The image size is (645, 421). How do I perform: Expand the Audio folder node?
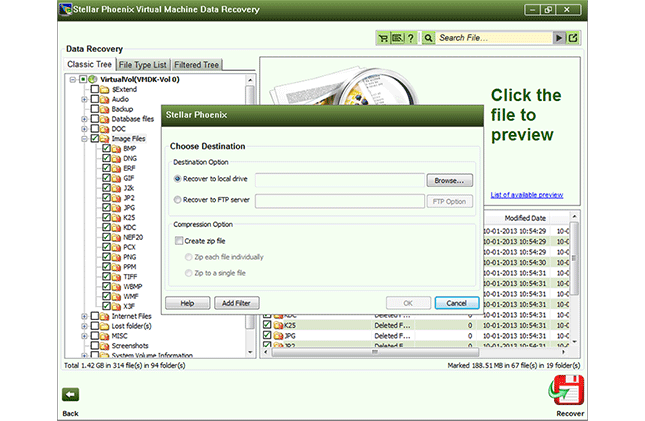tap(84, 99)
